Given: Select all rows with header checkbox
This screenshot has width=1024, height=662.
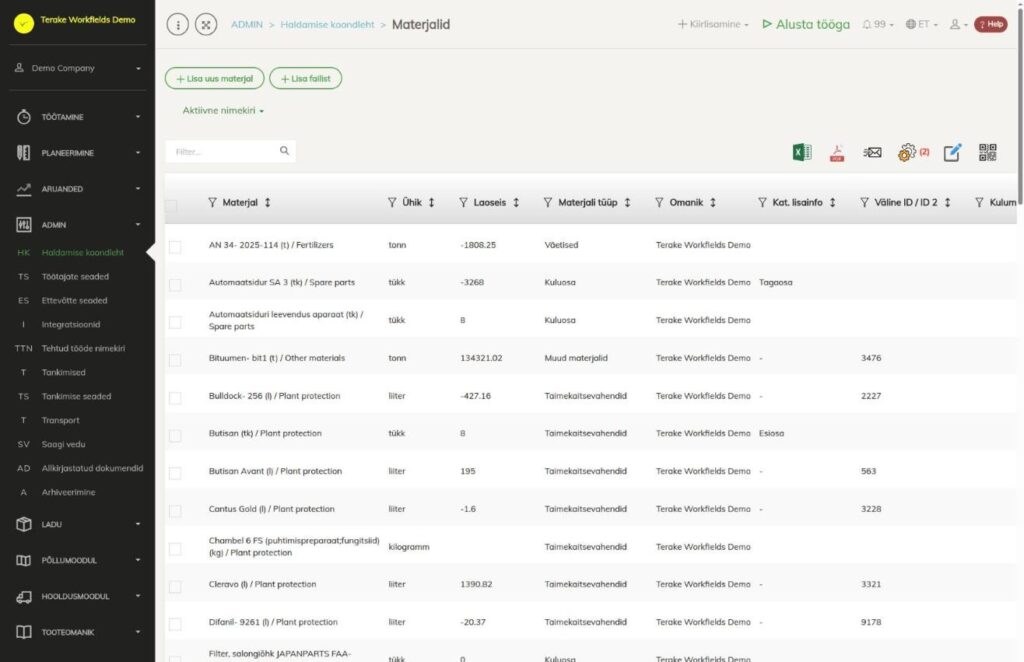Looking at the screenshot, I should click(x=172, y=206).
